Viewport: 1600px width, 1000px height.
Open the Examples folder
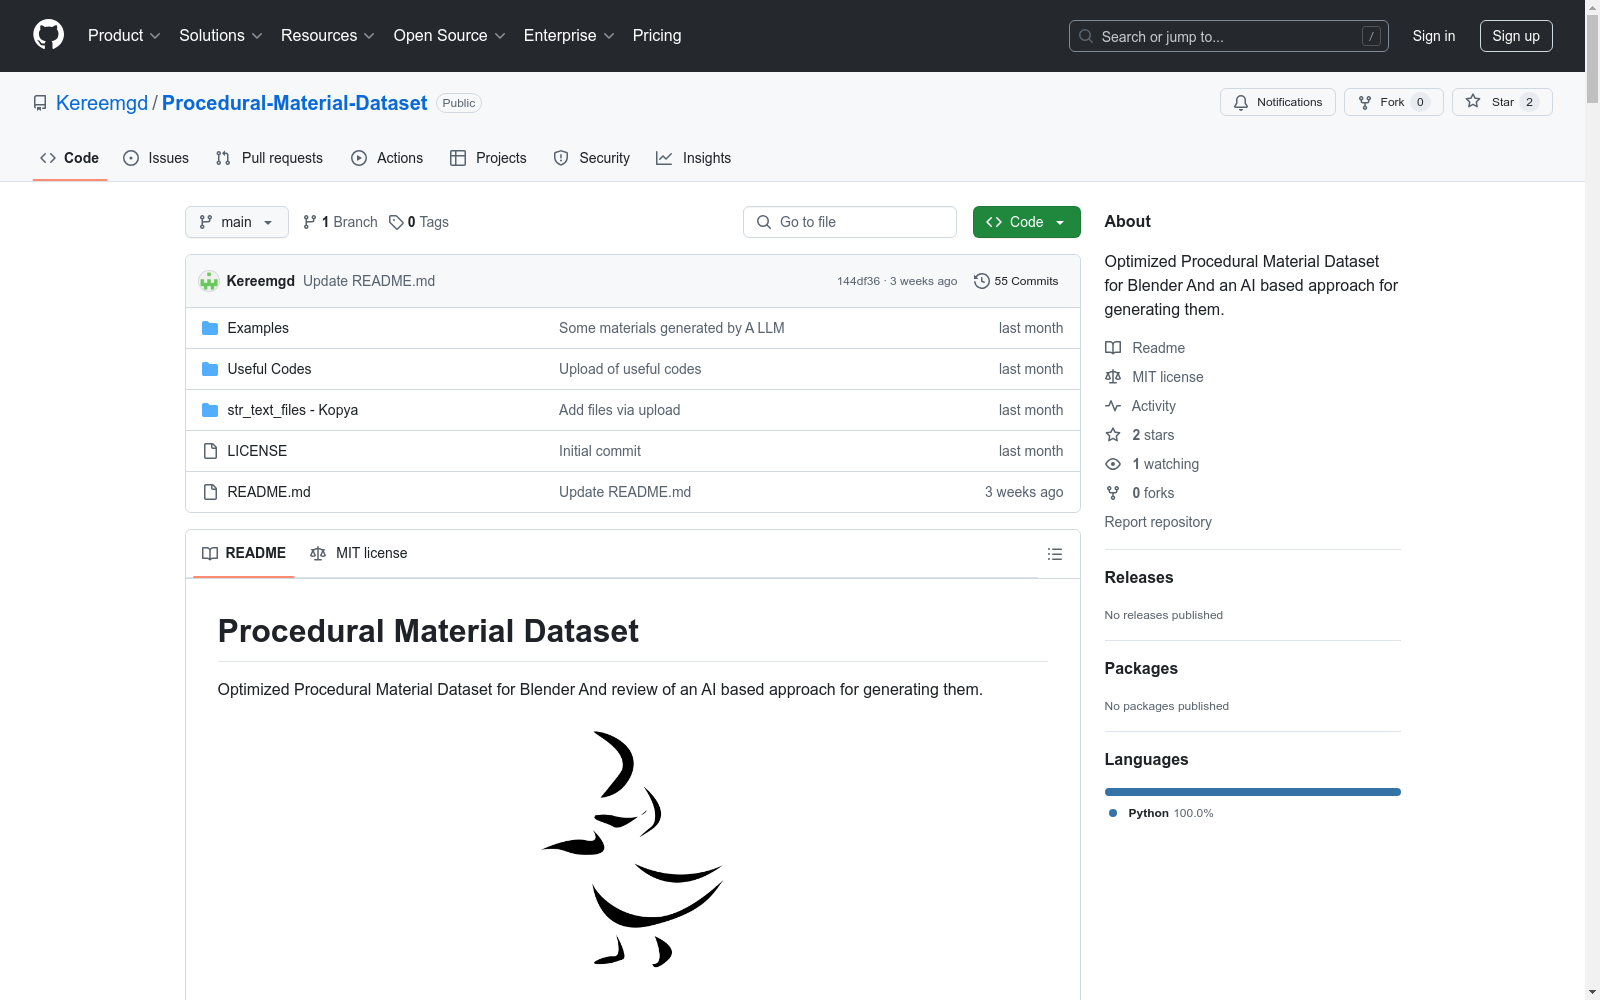coord(258,328)
